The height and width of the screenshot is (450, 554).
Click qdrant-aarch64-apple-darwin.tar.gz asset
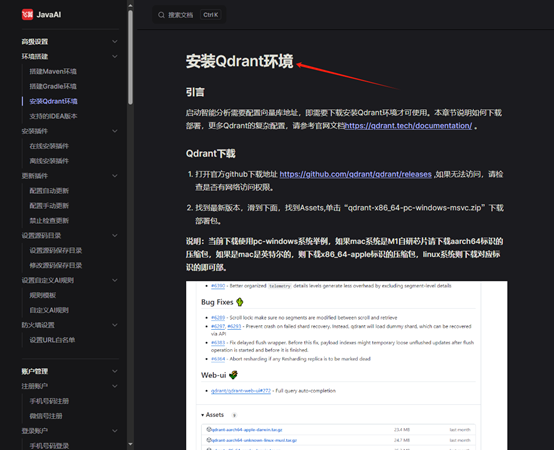click(x=247, y=430)
